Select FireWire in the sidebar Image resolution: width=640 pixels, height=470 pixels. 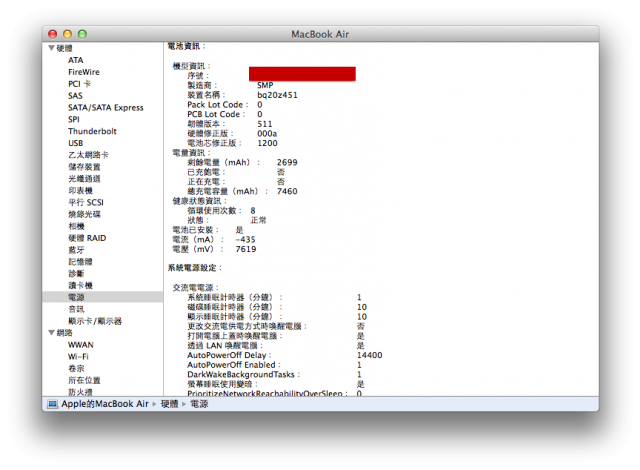(x=84, y=72)
